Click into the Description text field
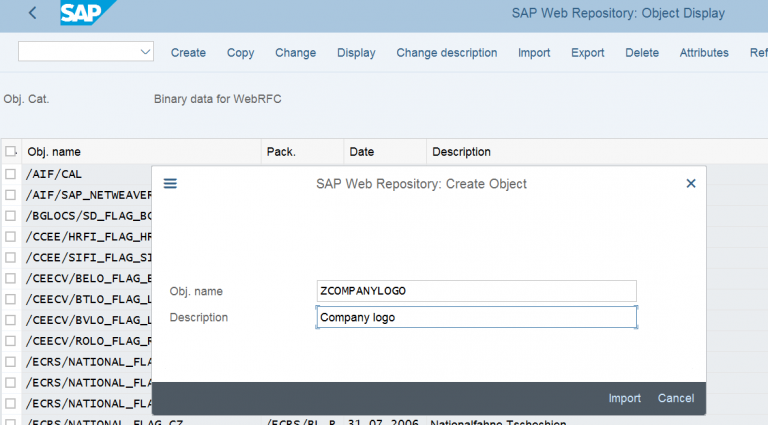This screenshot has width=768, height=425. point(475,318)
